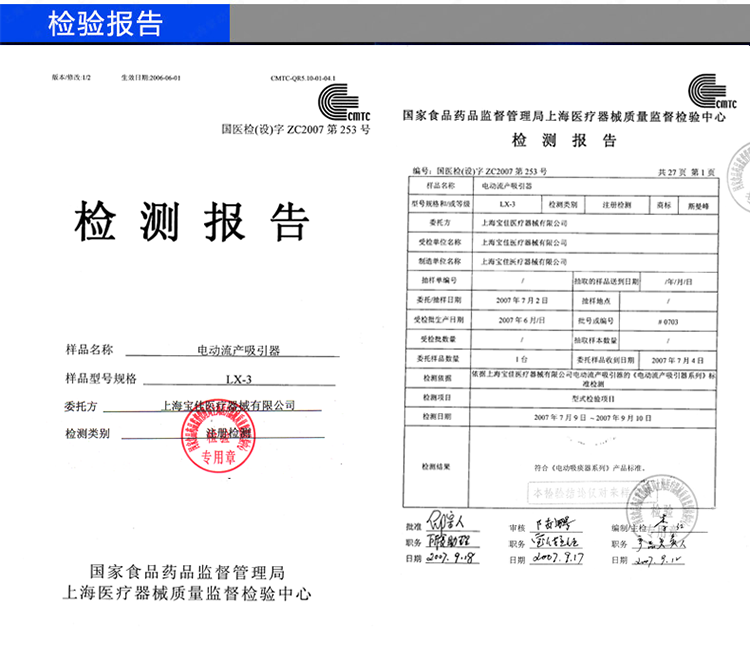Click the 委托/抽样日期 table cell

[x=439, y=300]
